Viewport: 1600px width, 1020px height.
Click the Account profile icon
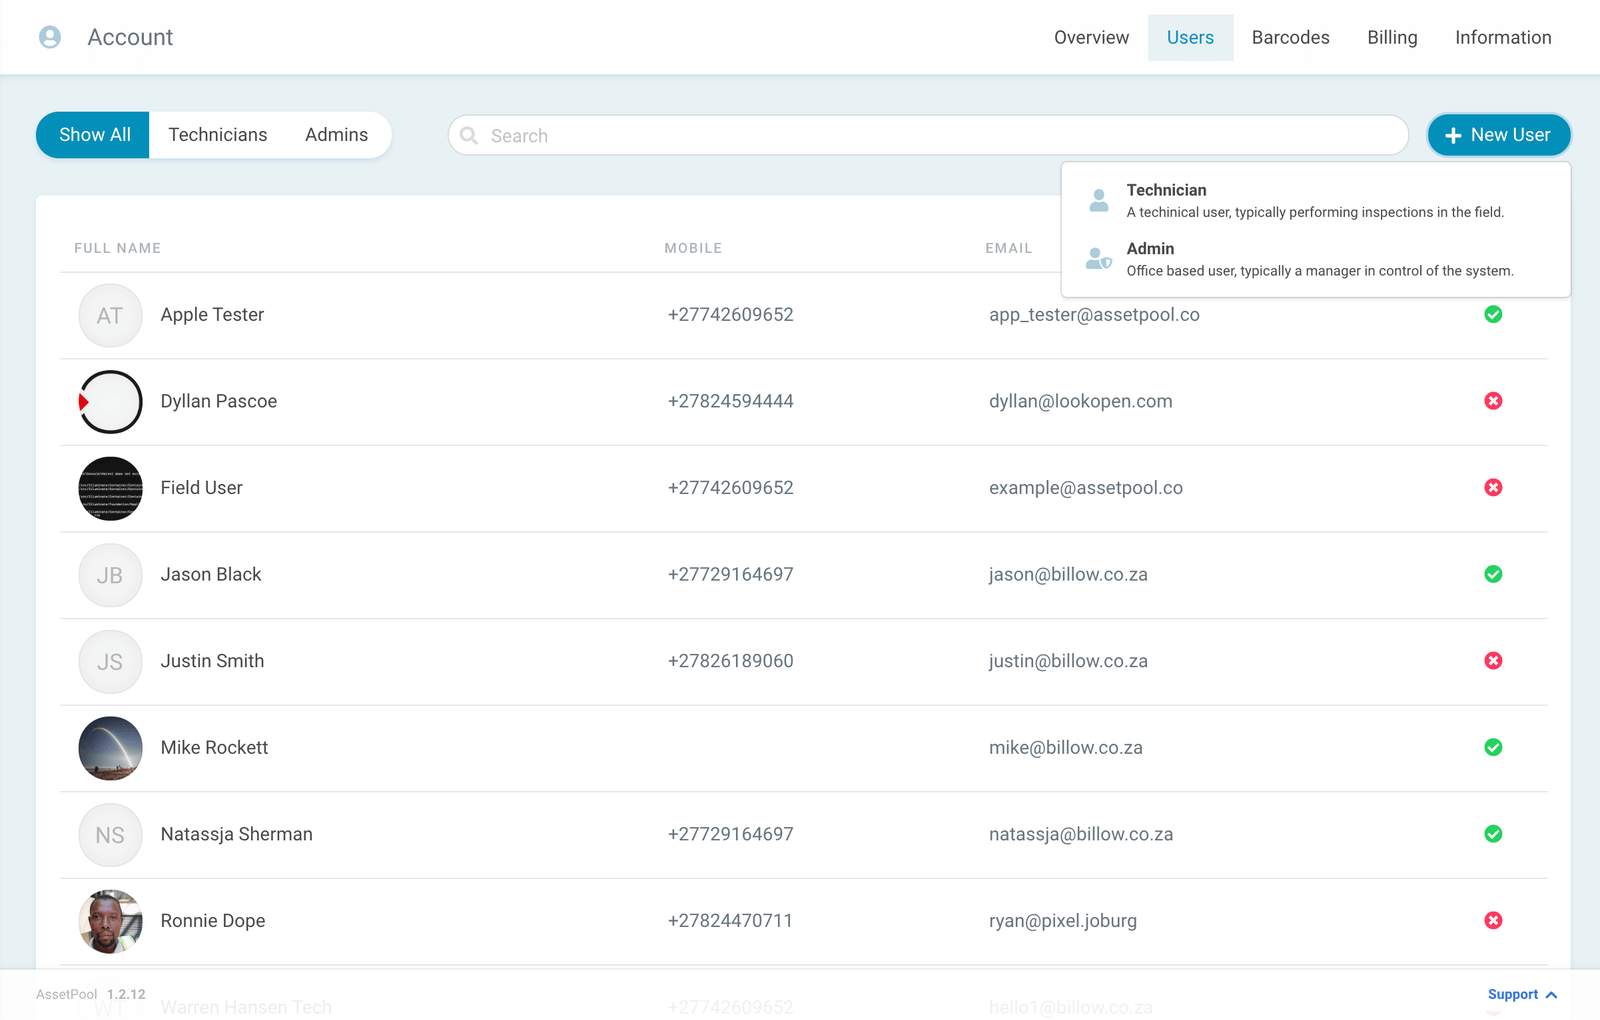click(x=50, y=37)
